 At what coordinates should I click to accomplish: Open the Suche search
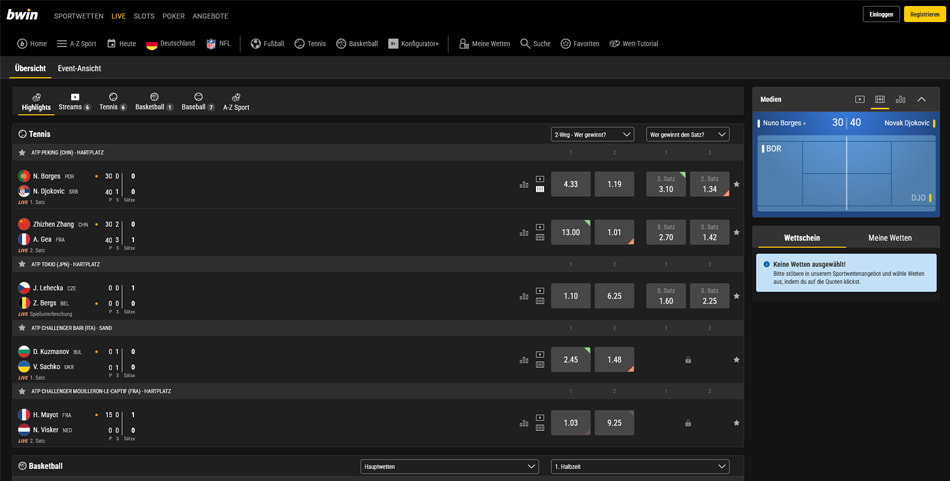pos(535,44)
